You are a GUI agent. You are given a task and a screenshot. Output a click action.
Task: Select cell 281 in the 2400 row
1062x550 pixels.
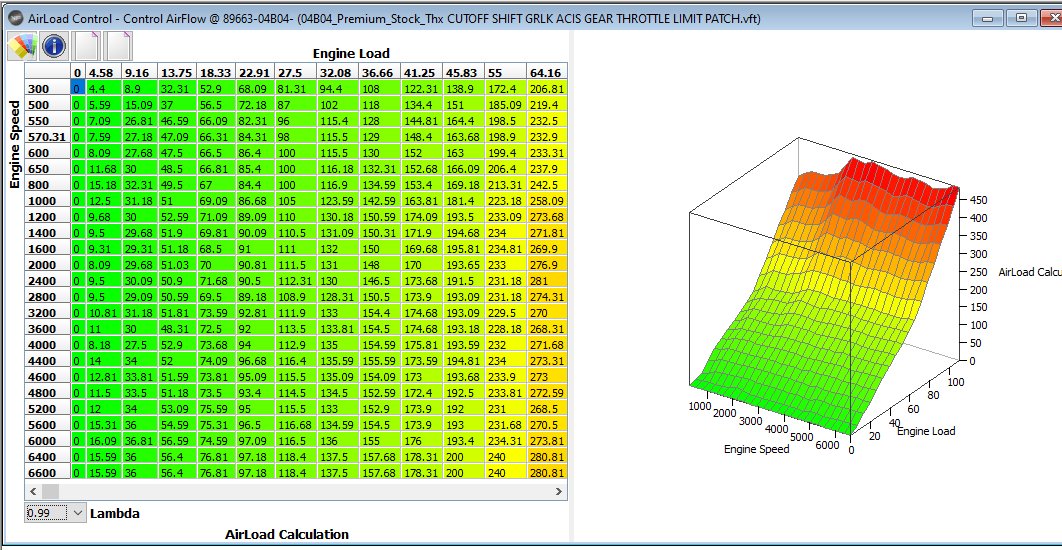tap(547, 280)
